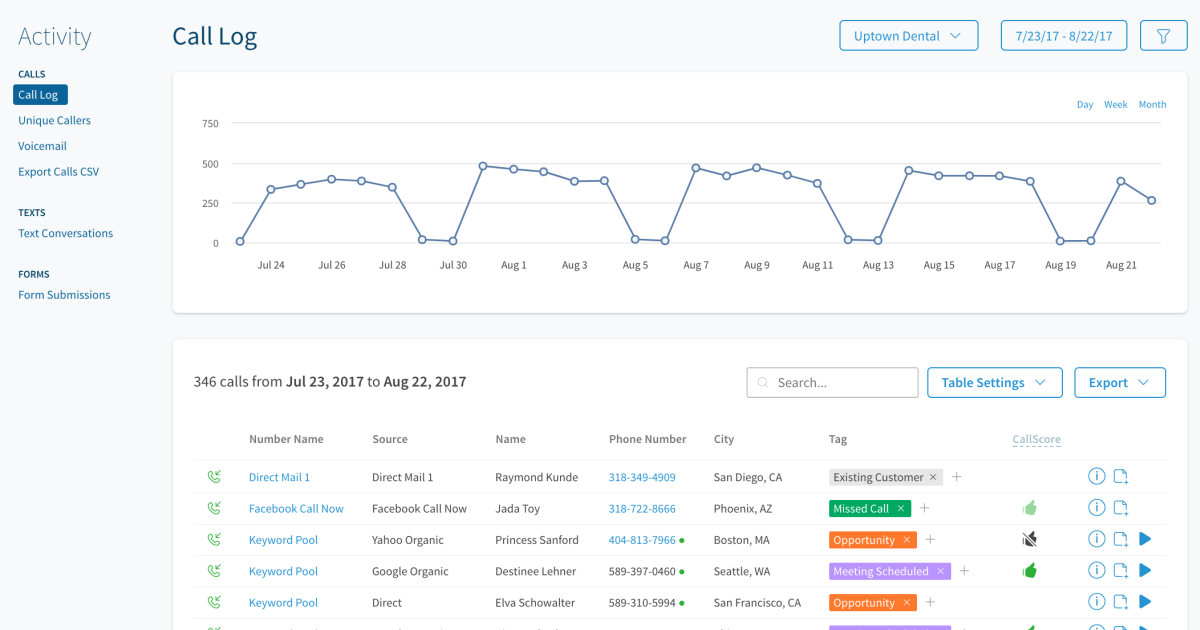Switch the chart to Month view
The height and width of the screenshot is (630, 1200).
pos(1152,104)
